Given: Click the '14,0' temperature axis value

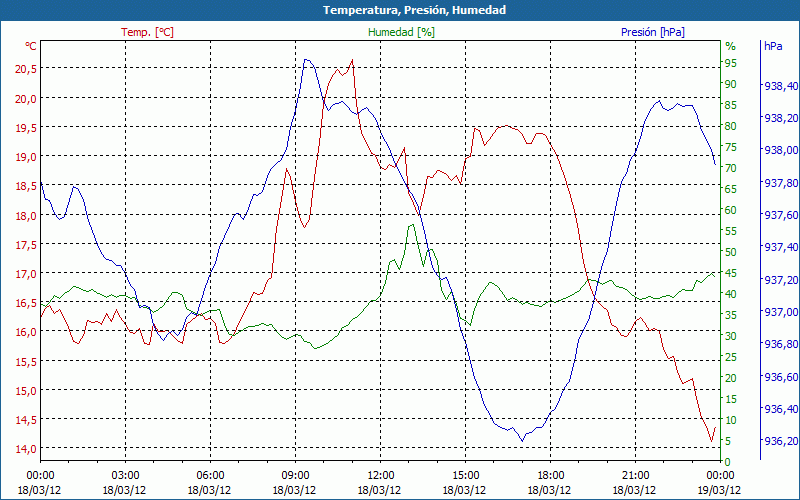Looking at the screenshot, I should 26,448.
